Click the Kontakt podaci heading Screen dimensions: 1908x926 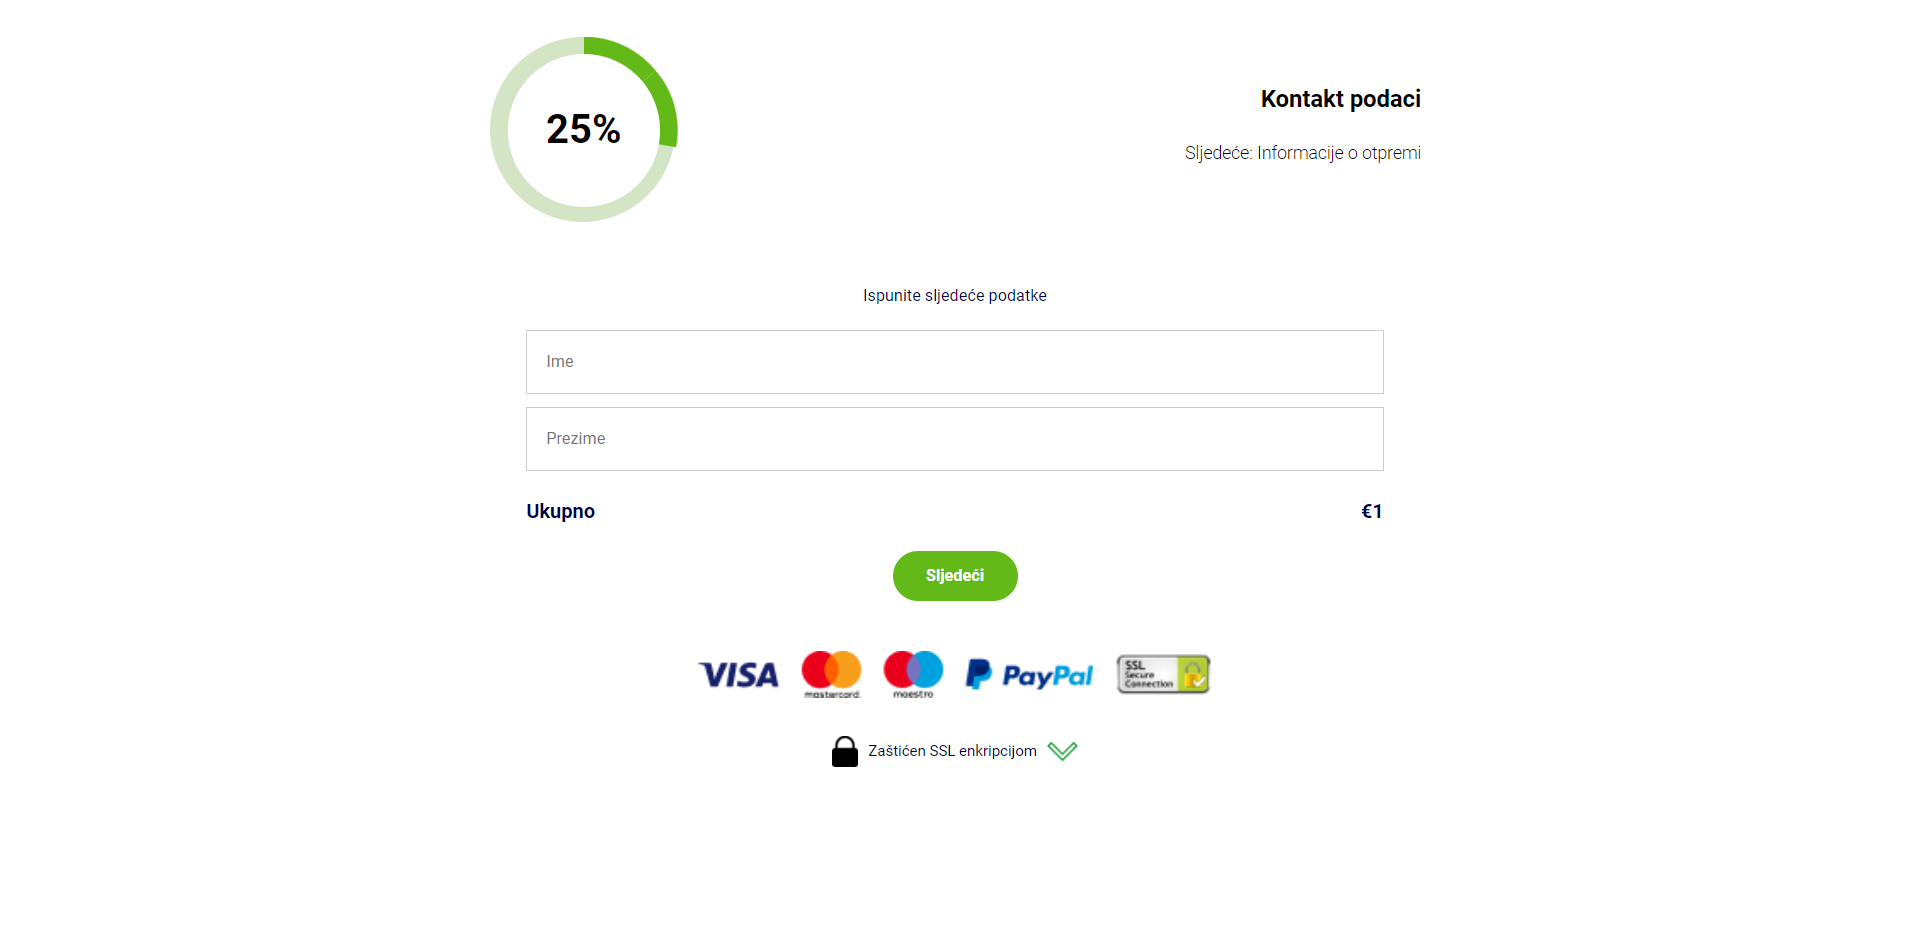tap(1340, 99)
